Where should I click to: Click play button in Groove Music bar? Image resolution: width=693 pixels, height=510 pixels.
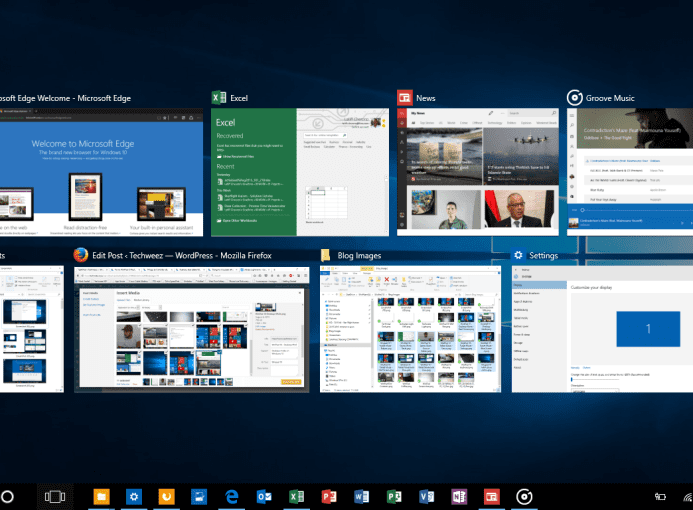tap(682, 223)
